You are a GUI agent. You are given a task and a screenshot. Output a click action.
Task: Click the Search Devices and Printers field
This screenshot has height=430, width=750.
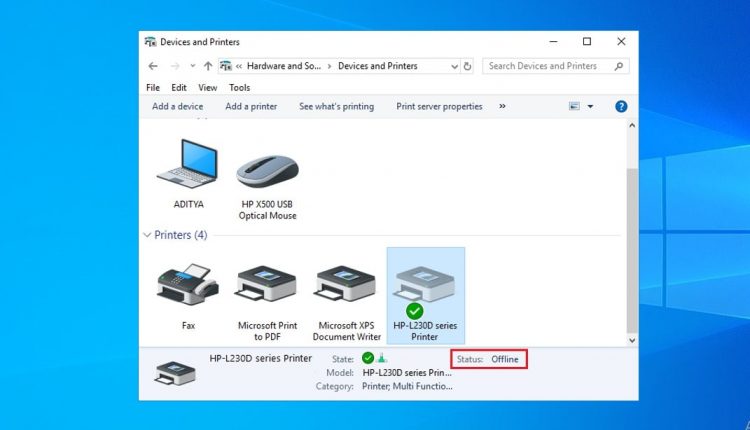555,66
